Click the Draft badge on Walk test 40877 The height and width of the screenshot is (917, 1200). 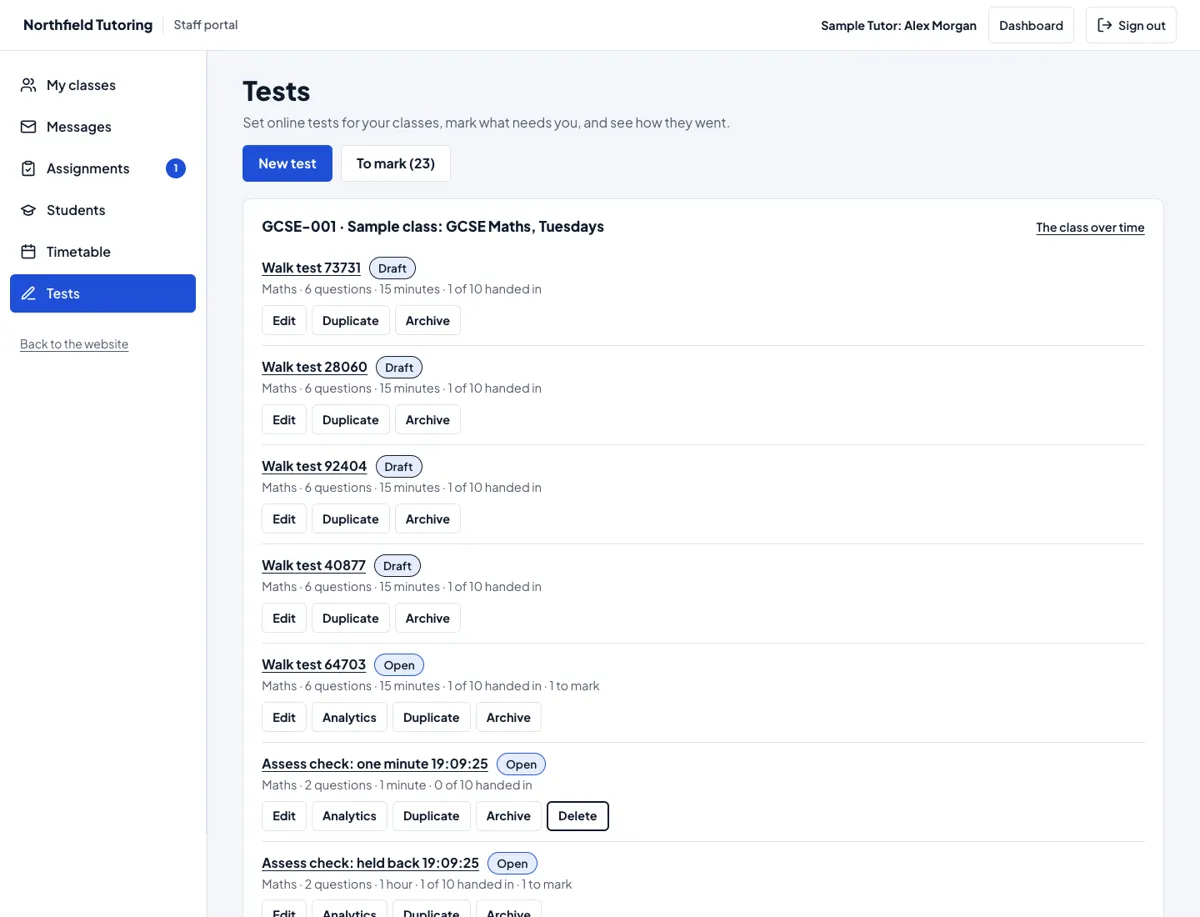point(397,566)
